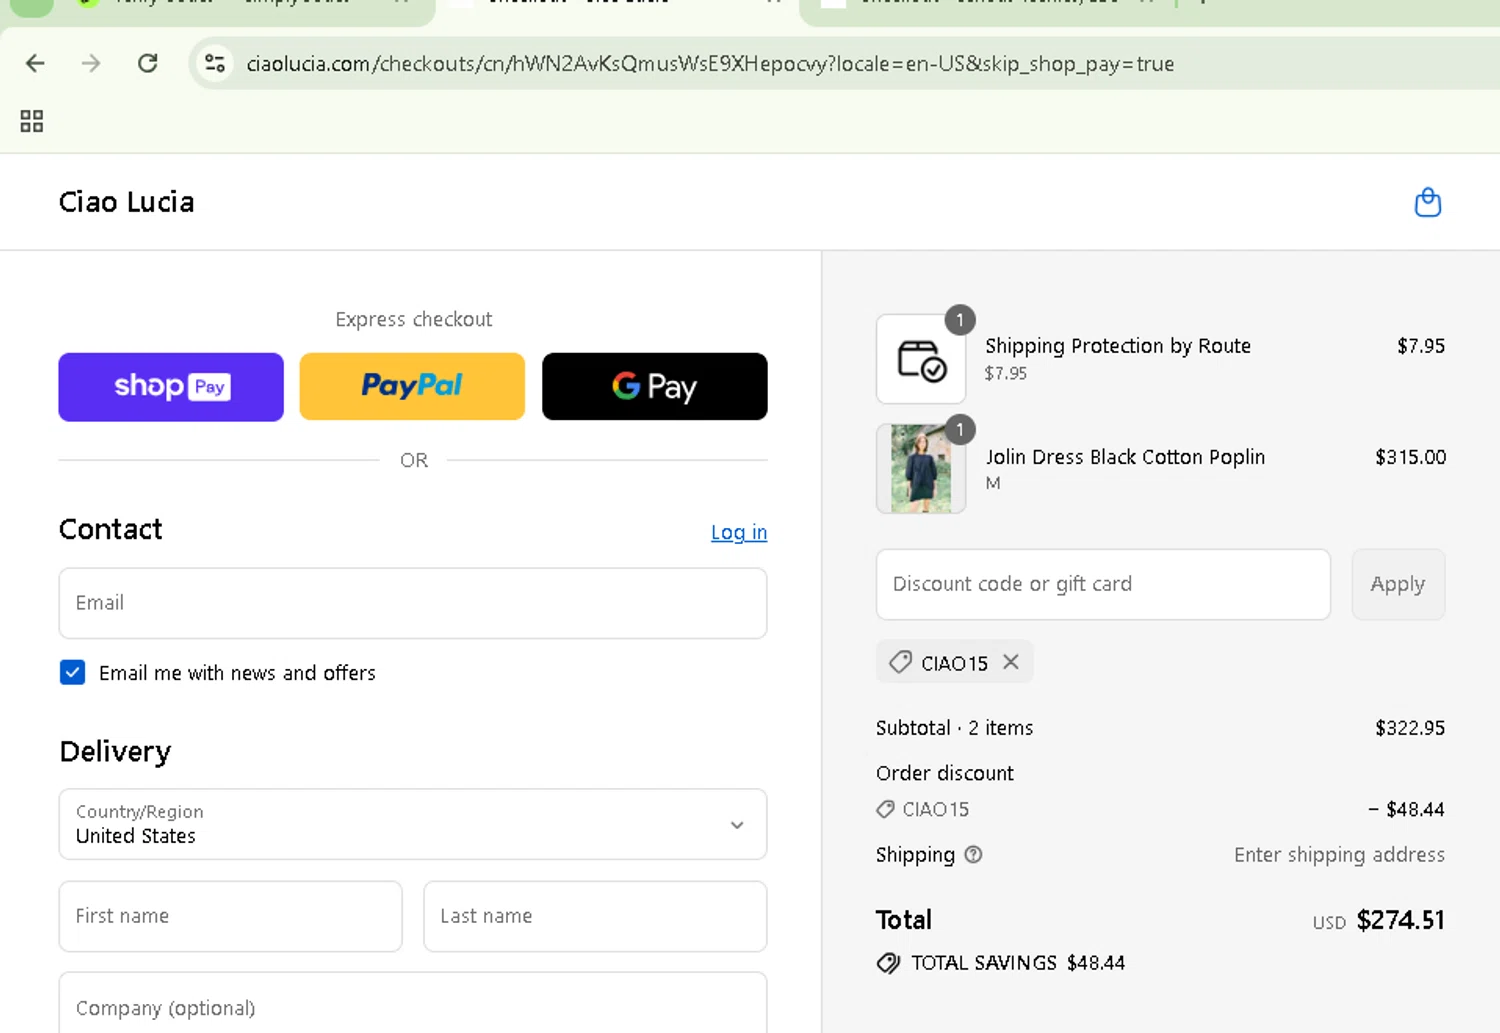Screen dimensions: 1500x1033
Task: Click the $322.95 subtotal amount
Action: point(1410,728)
